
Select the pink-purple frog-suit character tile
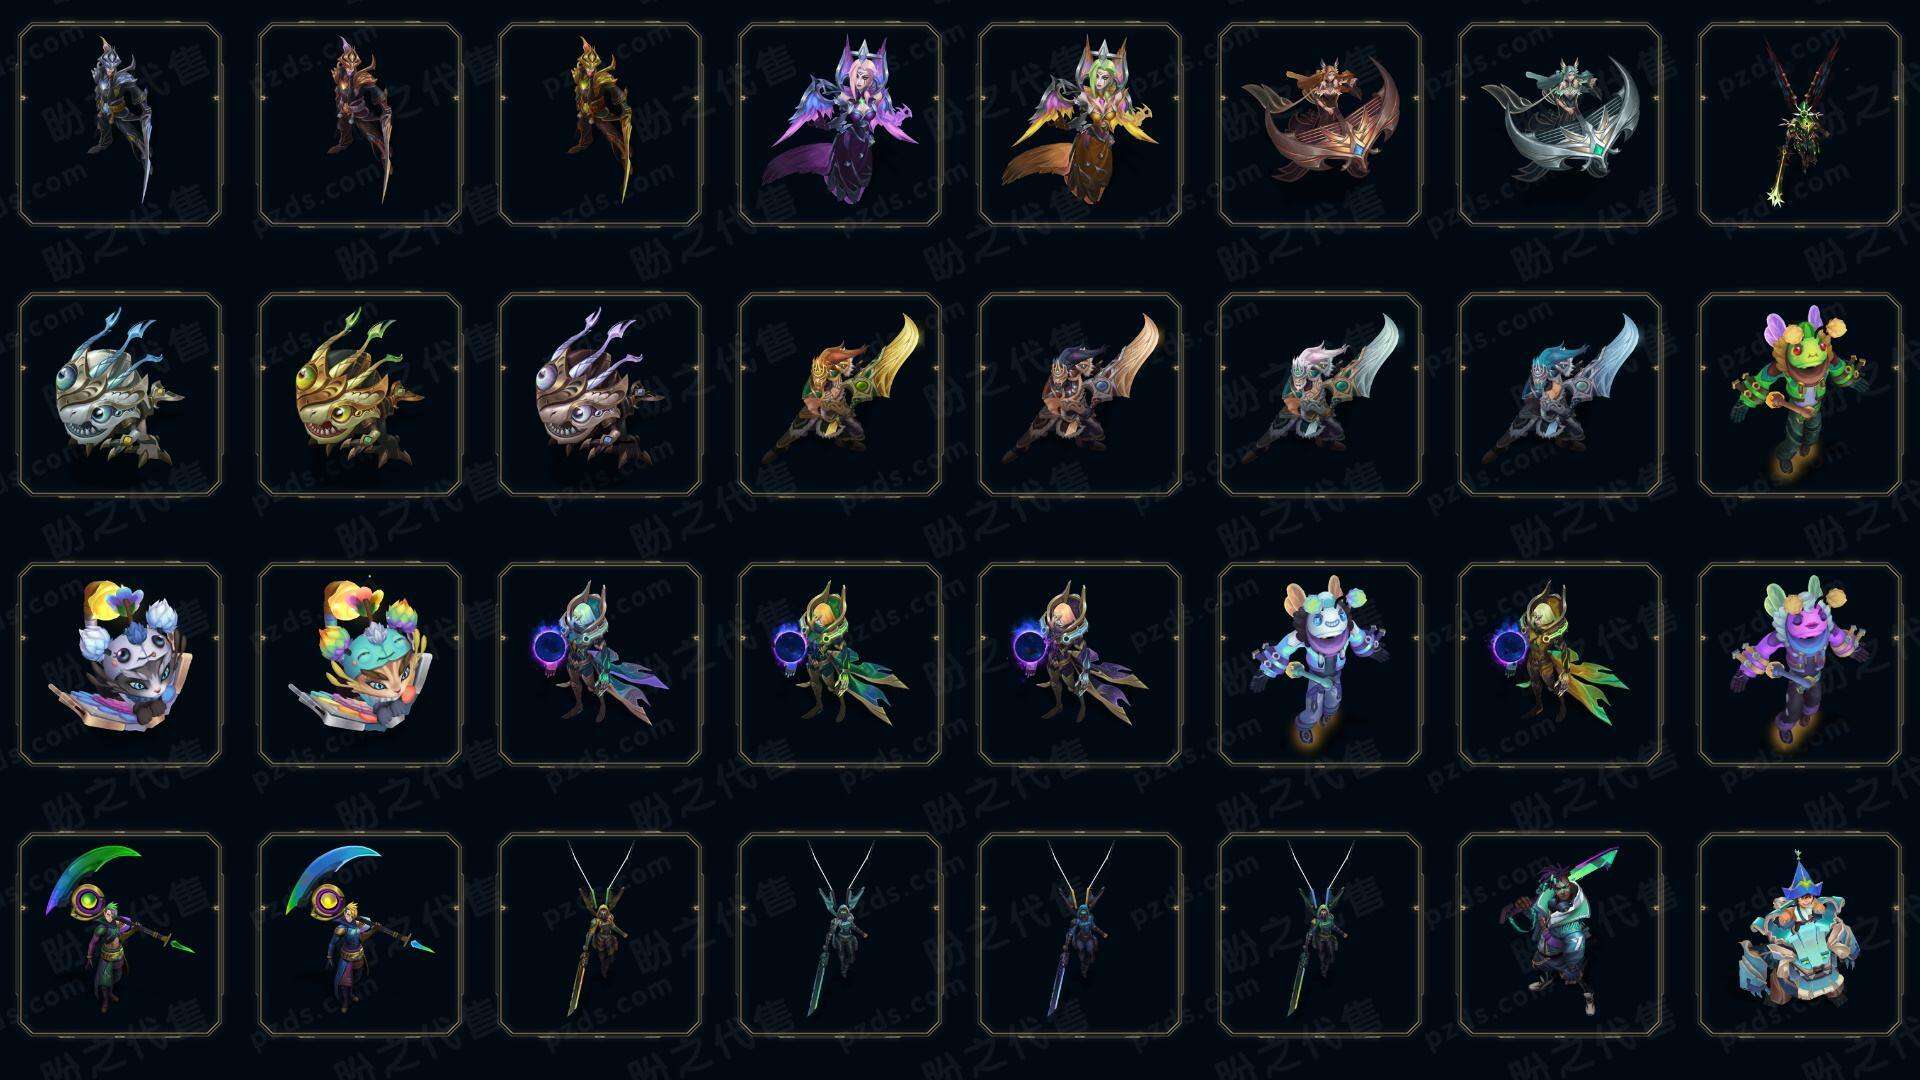click(x=1800, y=665)
